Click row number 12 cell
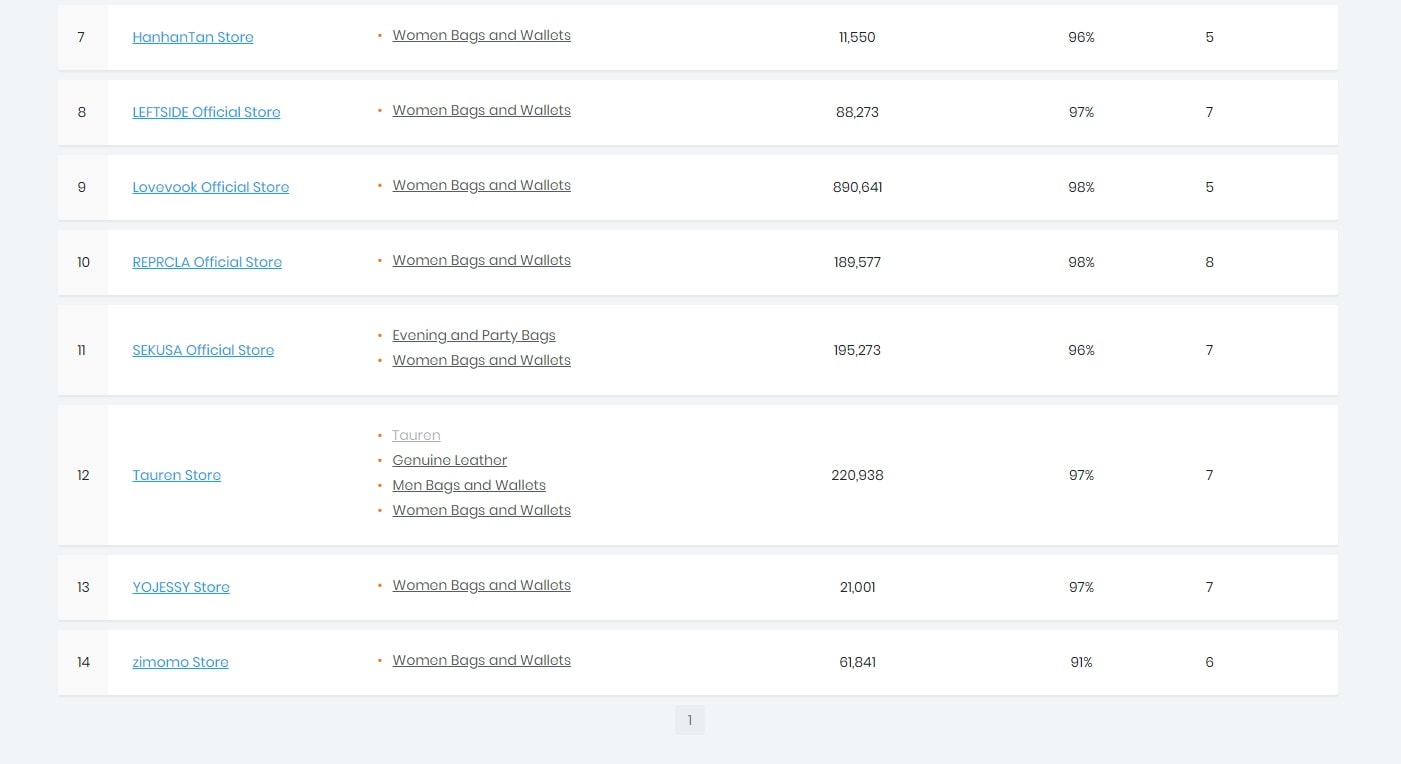 83,475
